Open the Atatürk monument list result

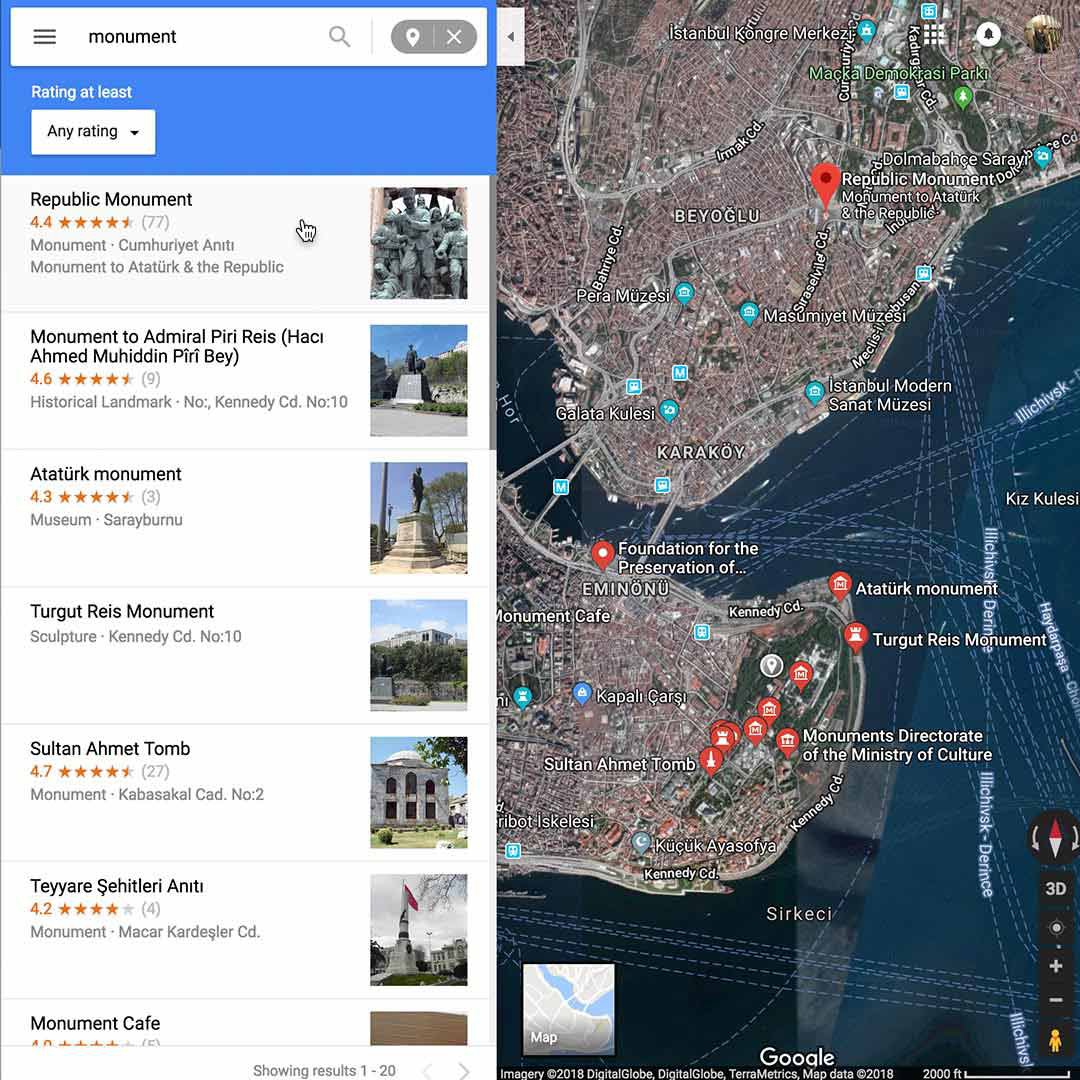tap(245, 518)
